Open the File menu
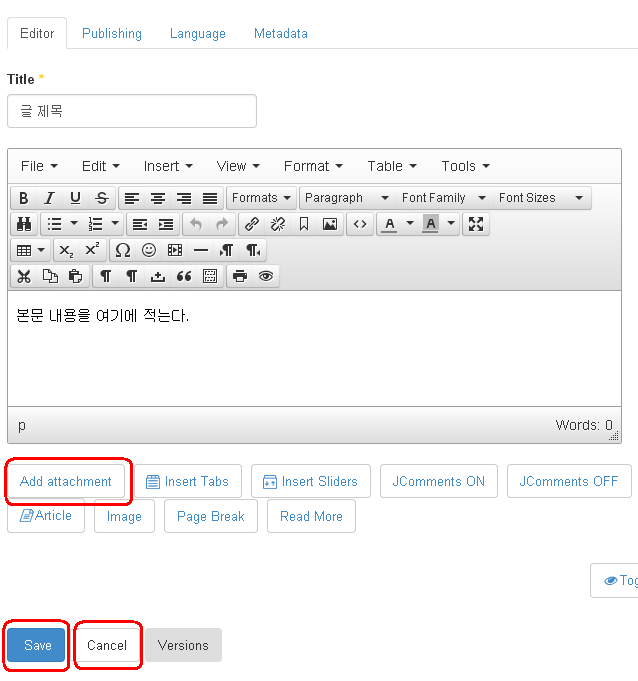 (x=39, y=166)
